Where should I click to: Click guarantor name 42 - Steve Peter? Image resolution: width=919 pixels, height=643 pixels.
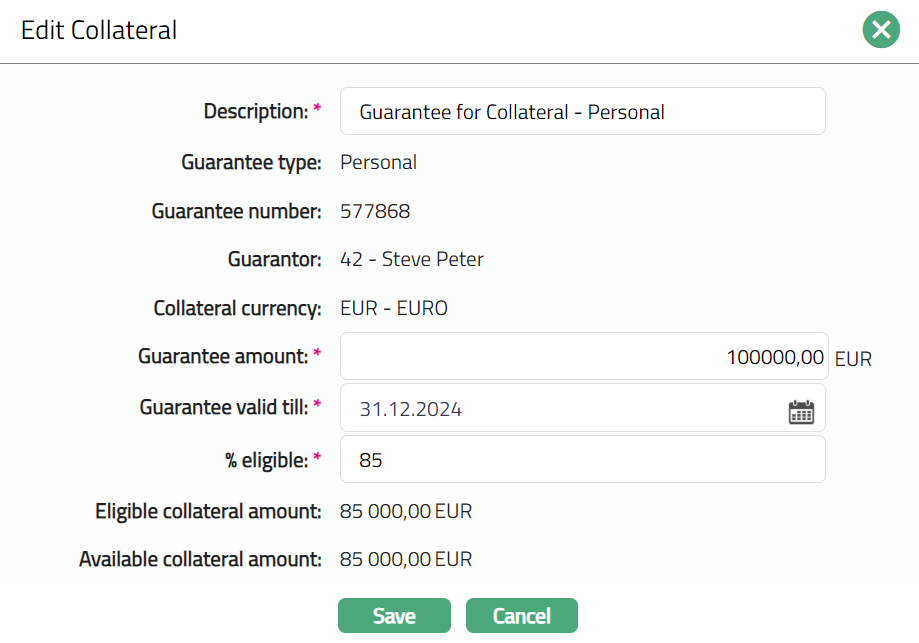(x=412, y=260)
